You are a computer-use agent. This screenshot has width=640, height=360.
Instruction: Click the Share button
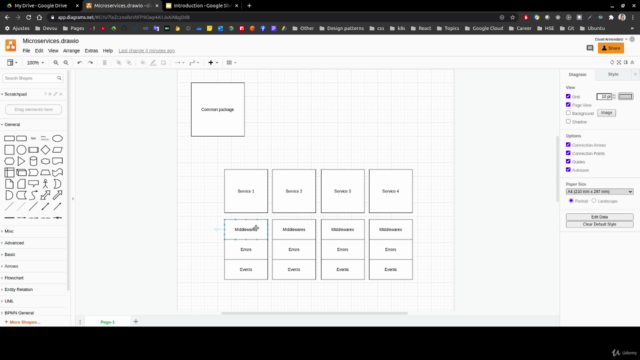tap(611, 48)
